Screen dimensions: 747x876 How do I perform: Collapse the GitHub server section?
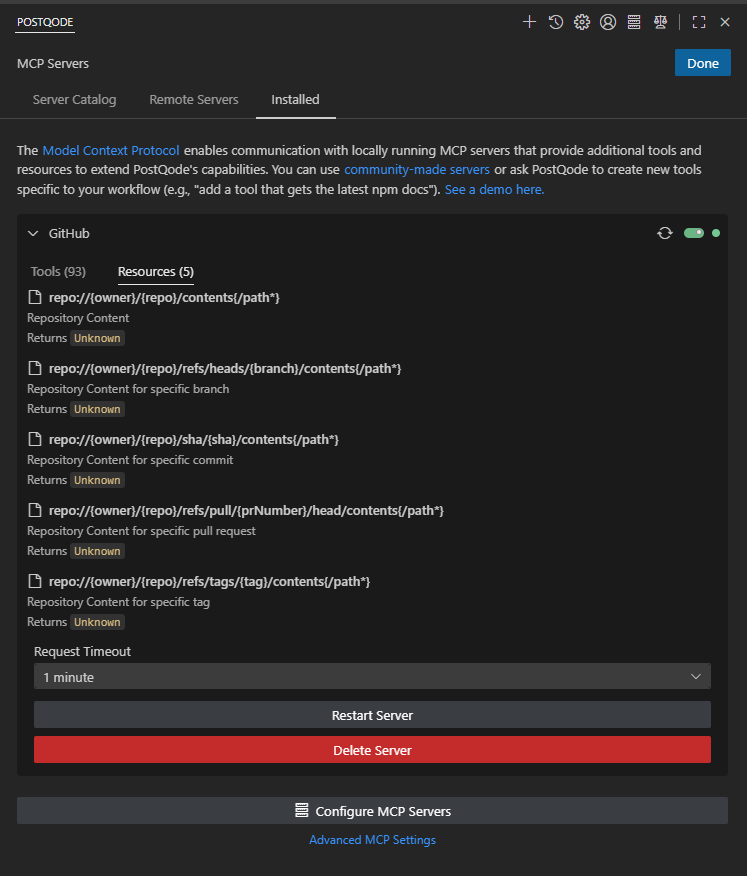pos(33,233)
